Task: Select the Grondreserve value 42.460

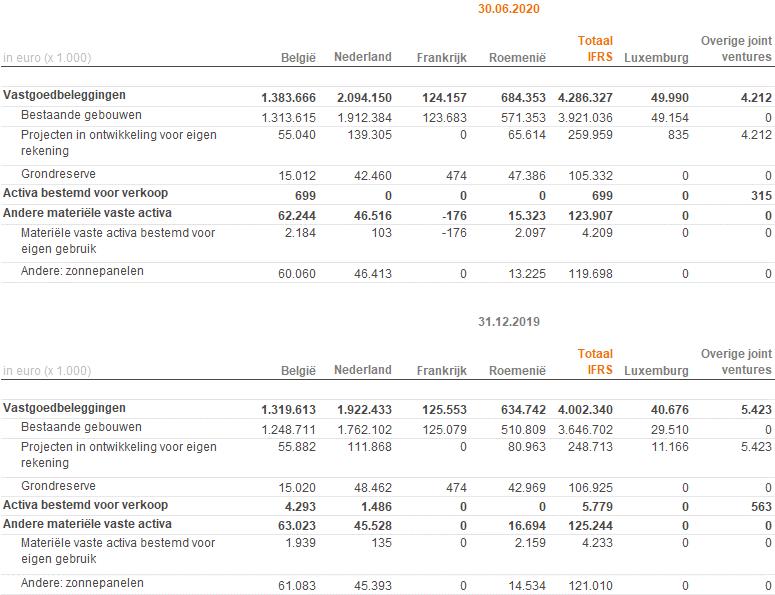Action: tap(373, 176)
